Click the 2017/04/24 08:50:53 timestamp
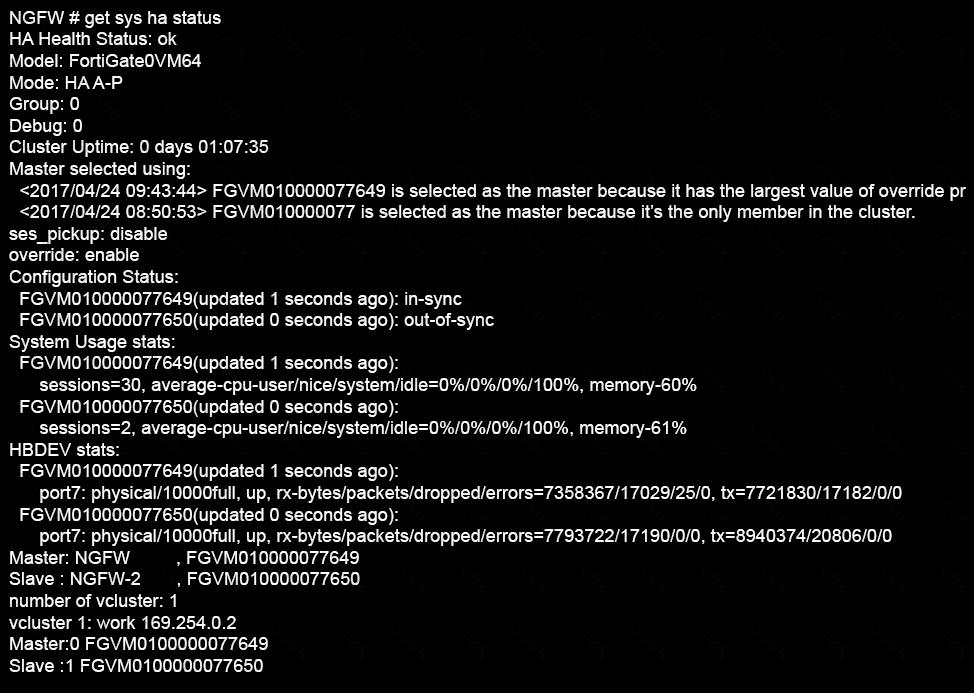 click(112, 212)
